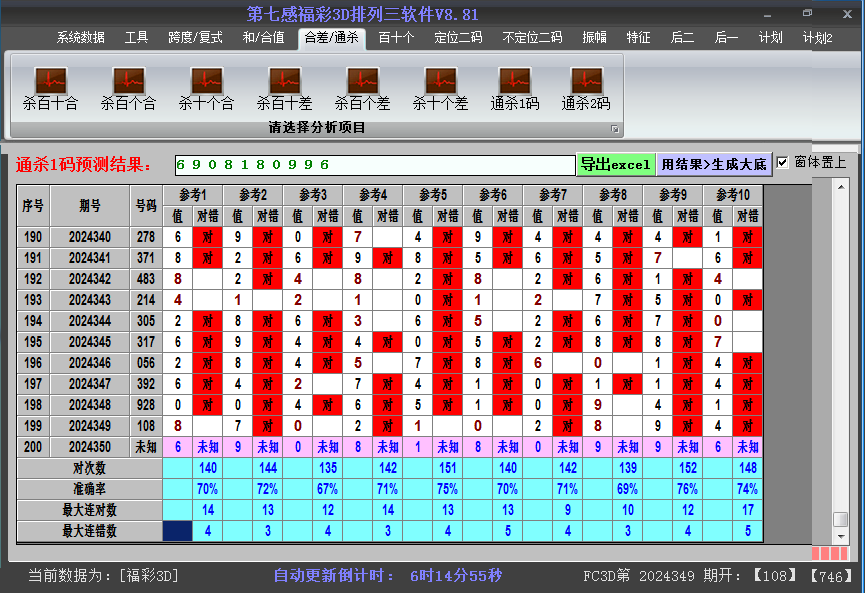Select the row for period 2024344

(x=389, y=321)
